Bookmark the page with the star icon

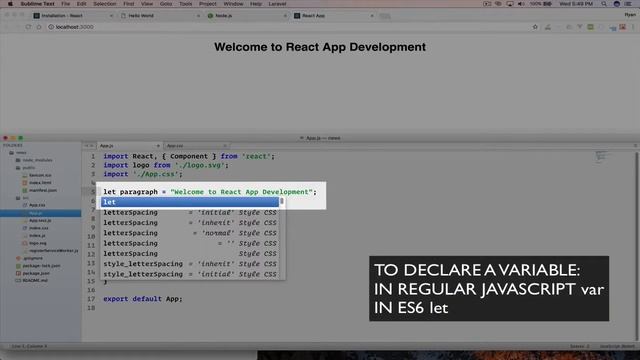click(535, 27)
